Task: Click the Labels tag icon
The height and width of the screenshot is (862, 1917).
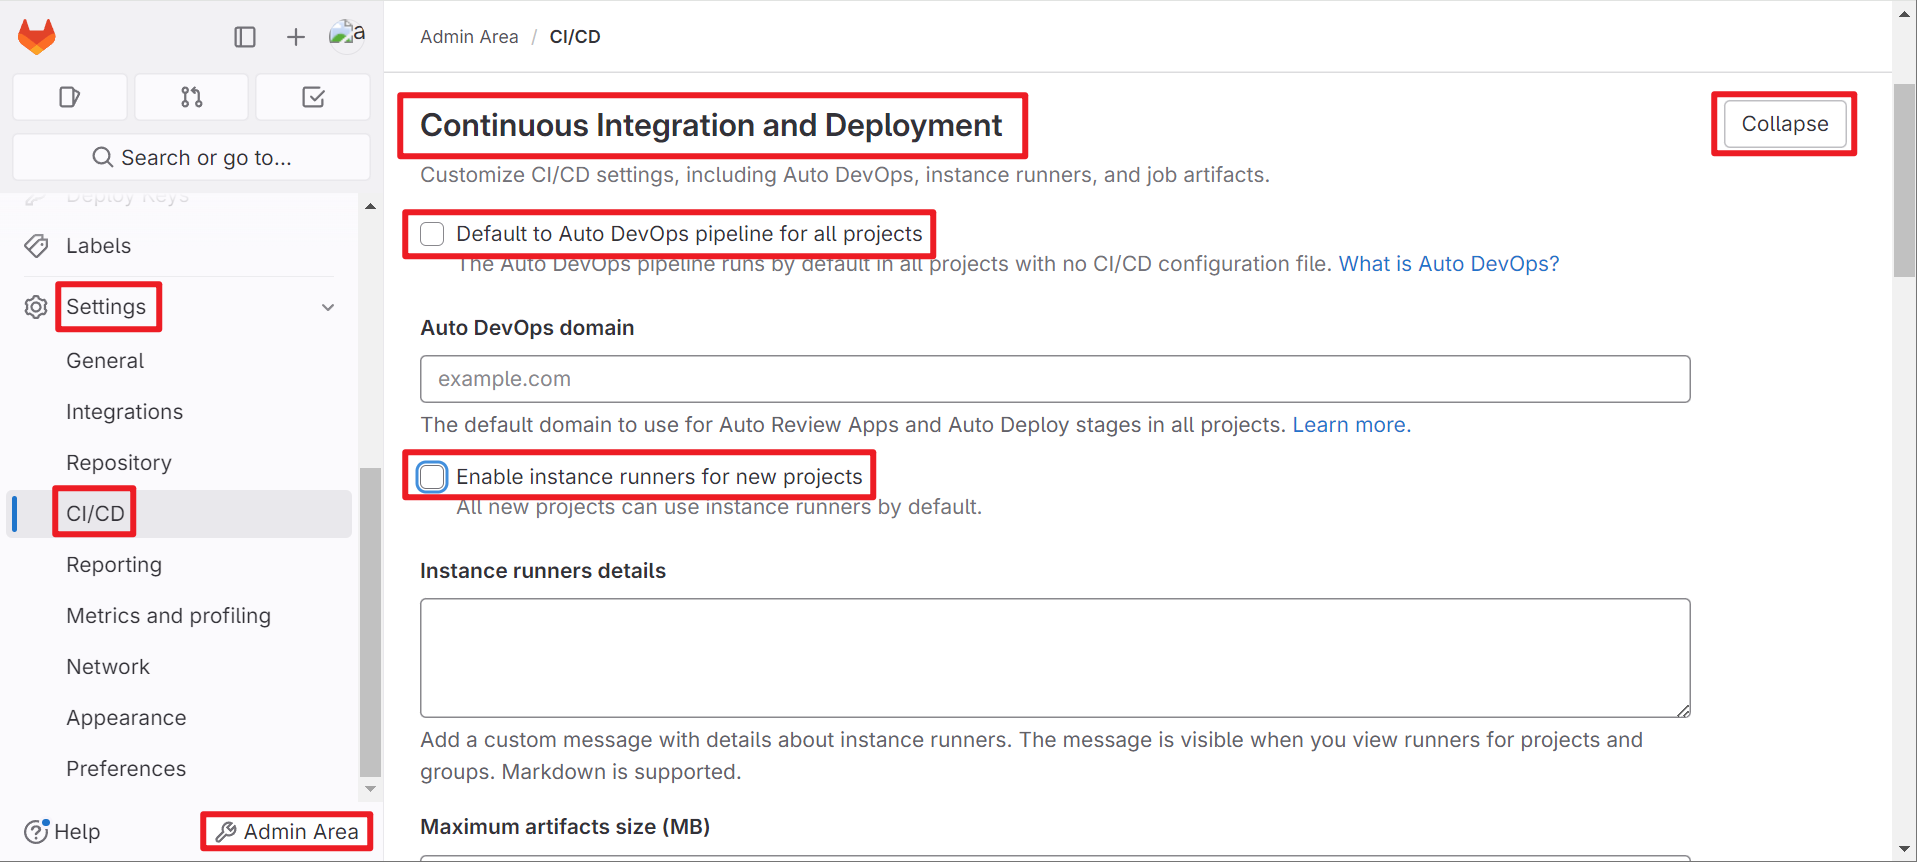Action: point(36,246)
